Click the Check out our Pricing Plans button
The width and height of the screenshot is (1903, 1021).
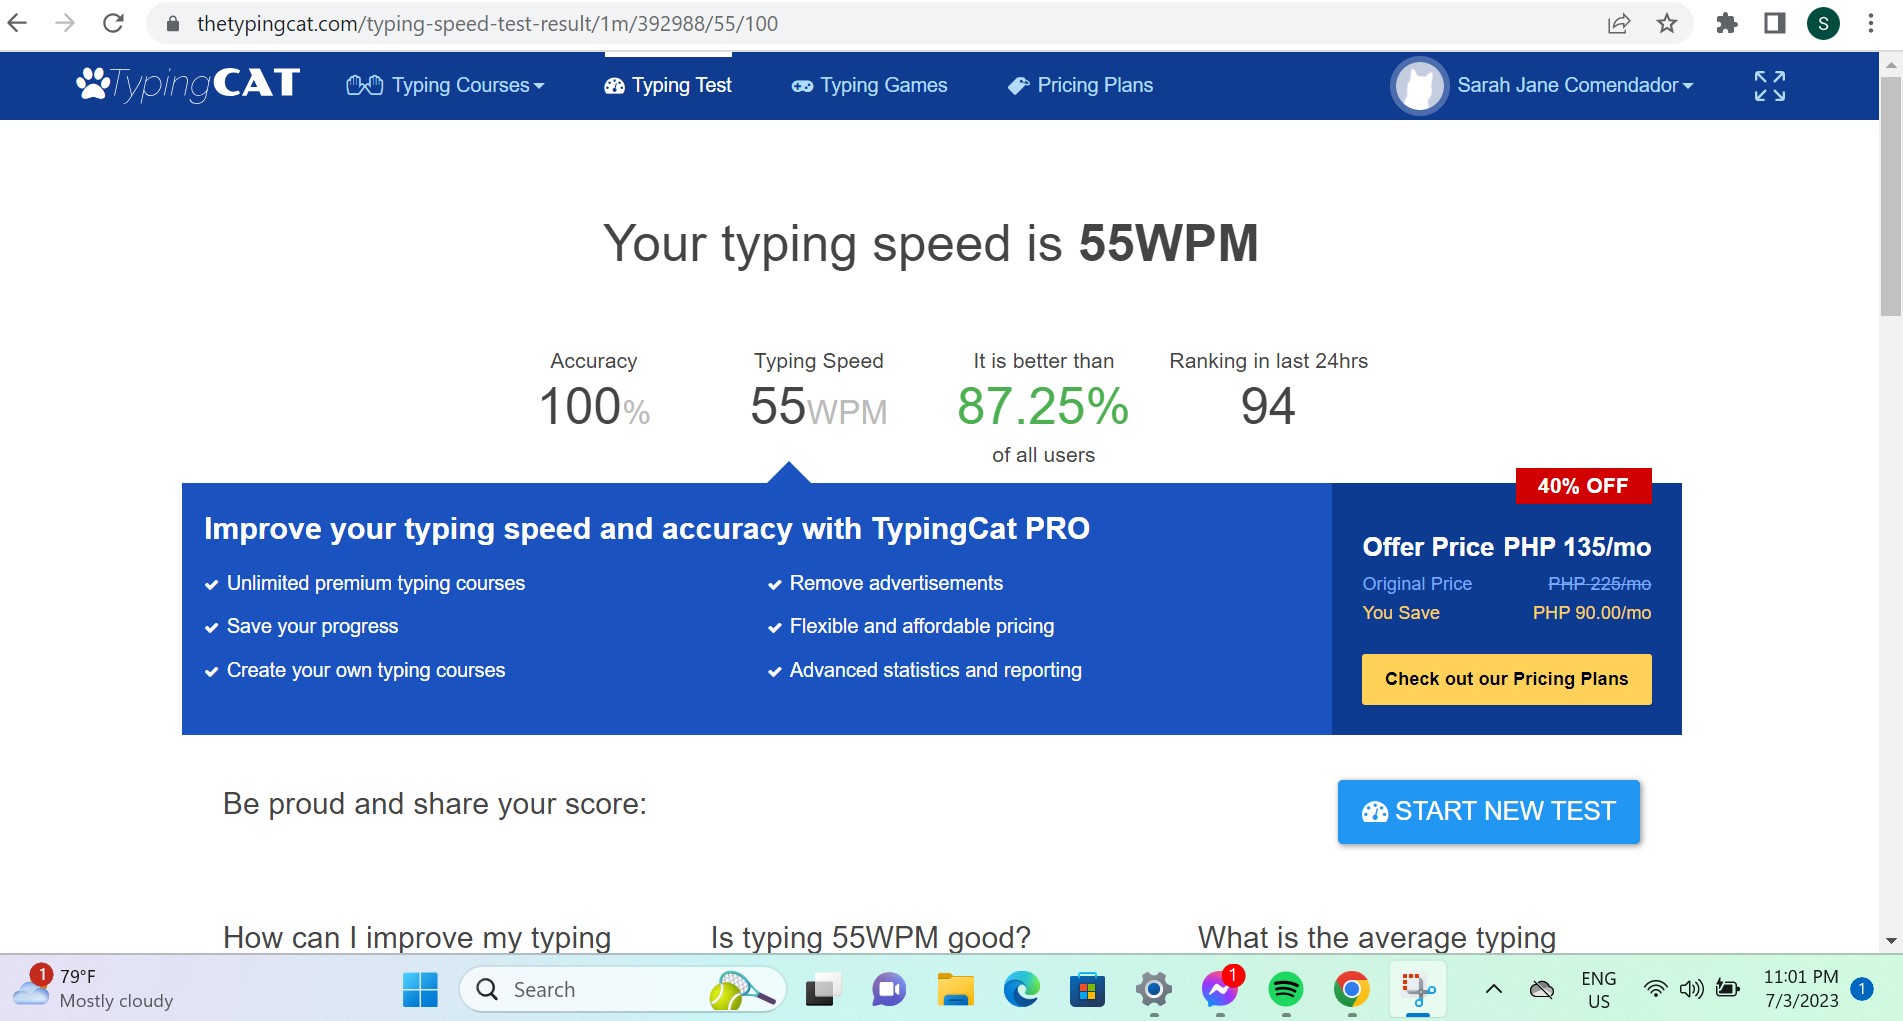[x=1506, y=679]
